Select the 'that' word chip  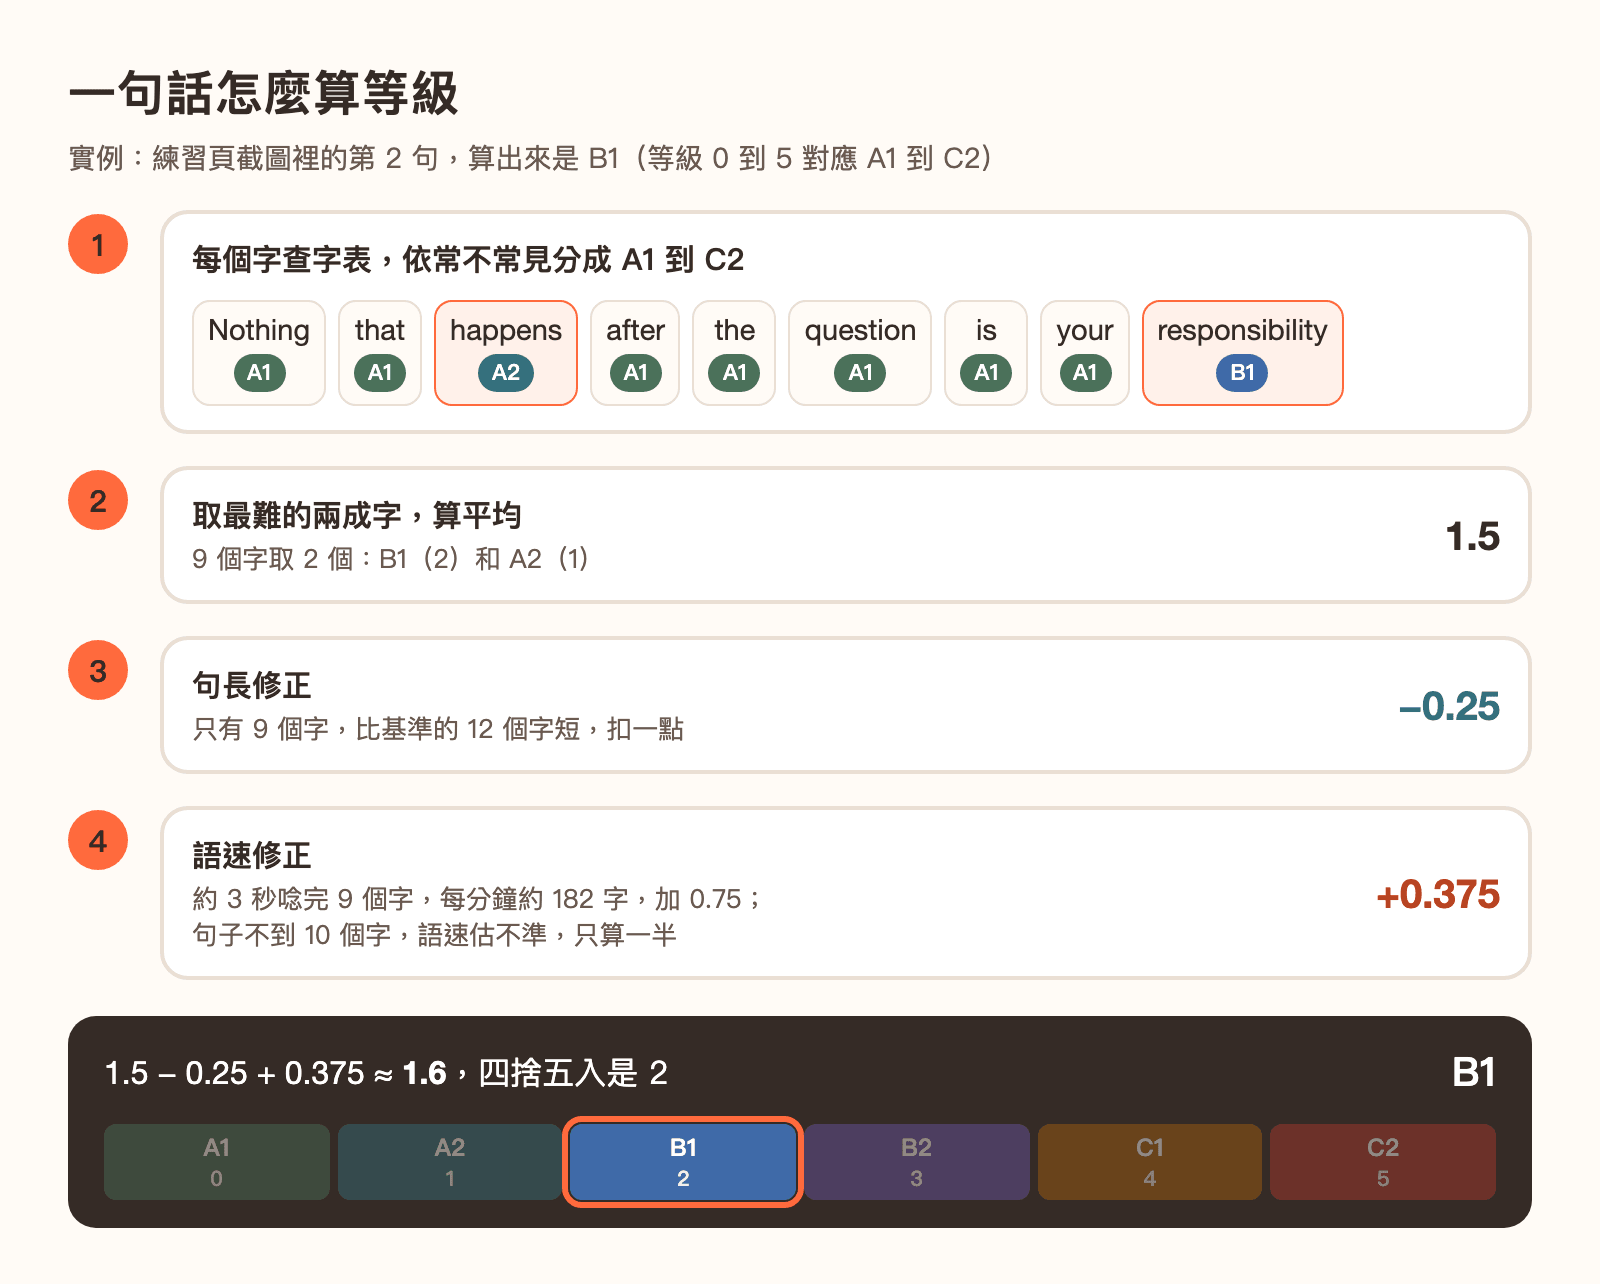(380, 353)
